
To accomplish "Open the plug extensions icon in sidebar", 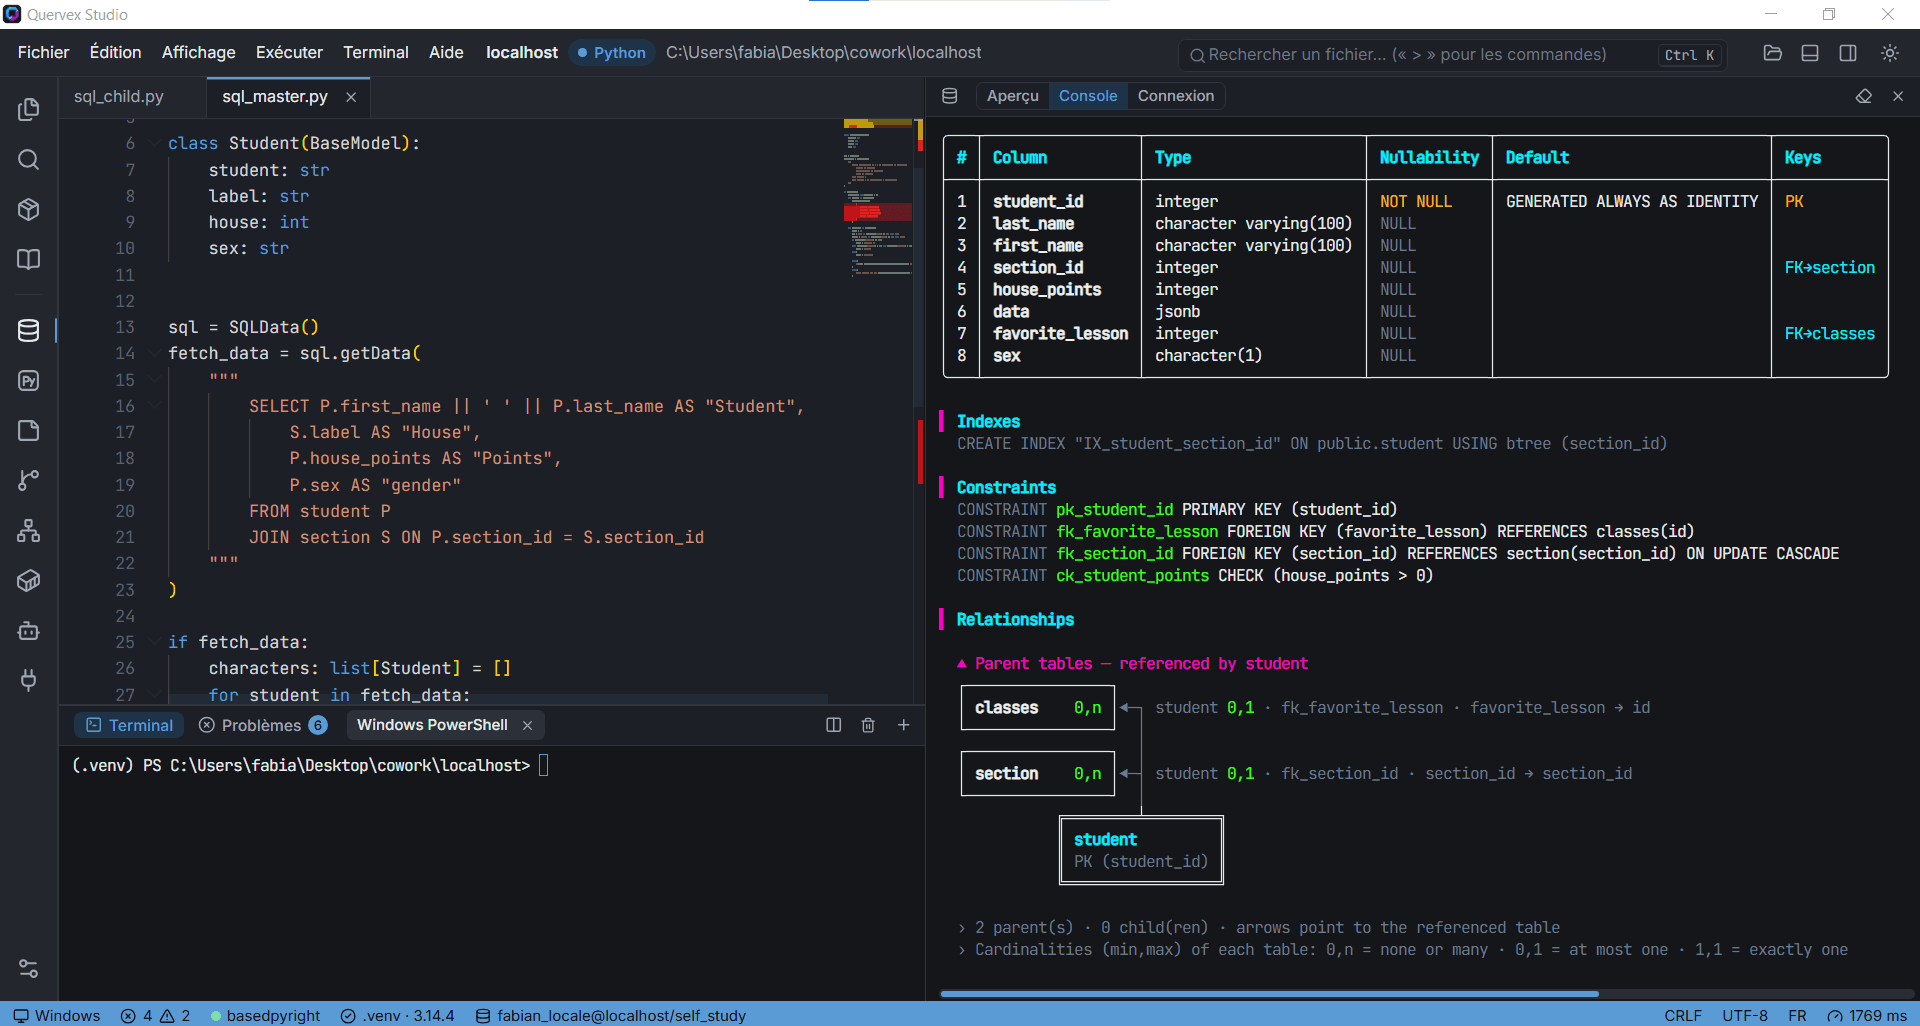I will [x=29, y=680].
